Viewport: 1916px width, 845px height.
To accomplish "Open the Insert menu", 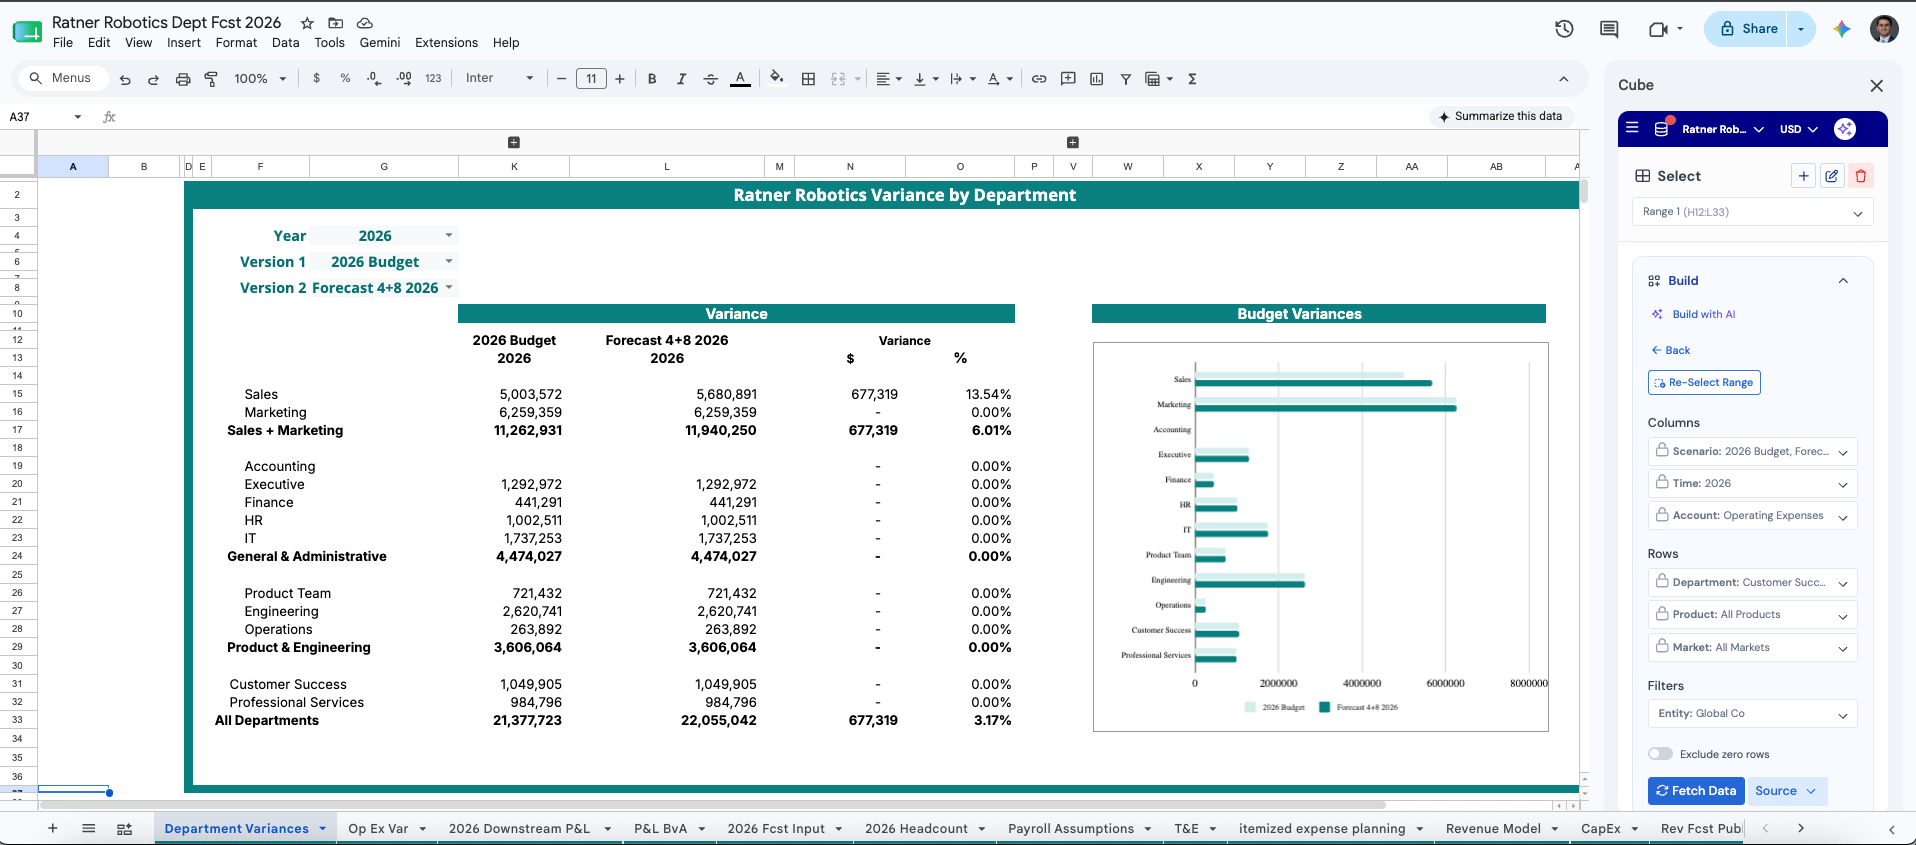I will point(184,43).
